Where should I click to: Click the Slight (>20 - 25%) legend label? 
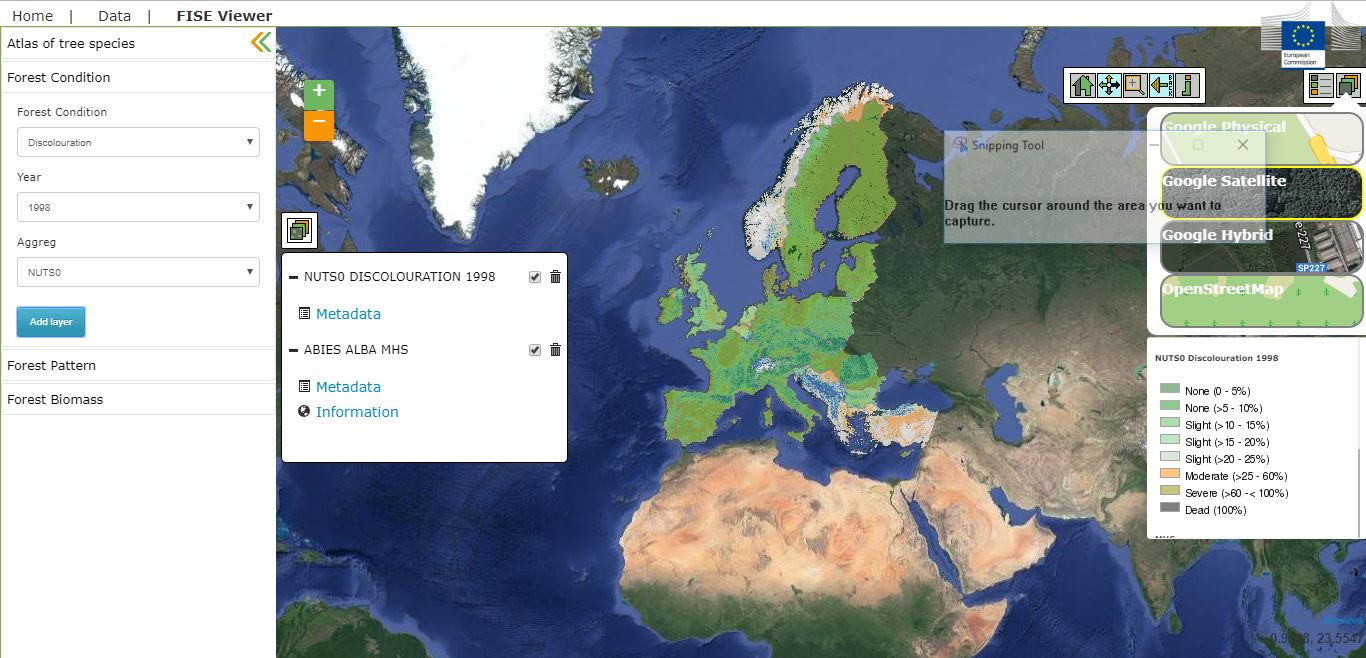click(x=1228, y=459)
